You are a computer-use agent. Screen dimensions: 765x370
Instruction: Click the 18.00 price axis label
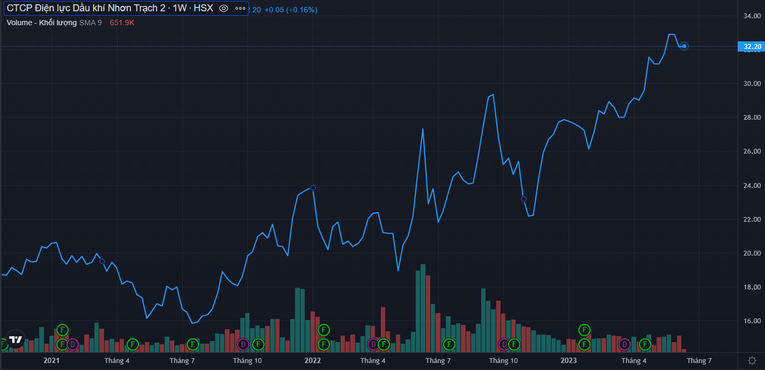coord(752,287)
